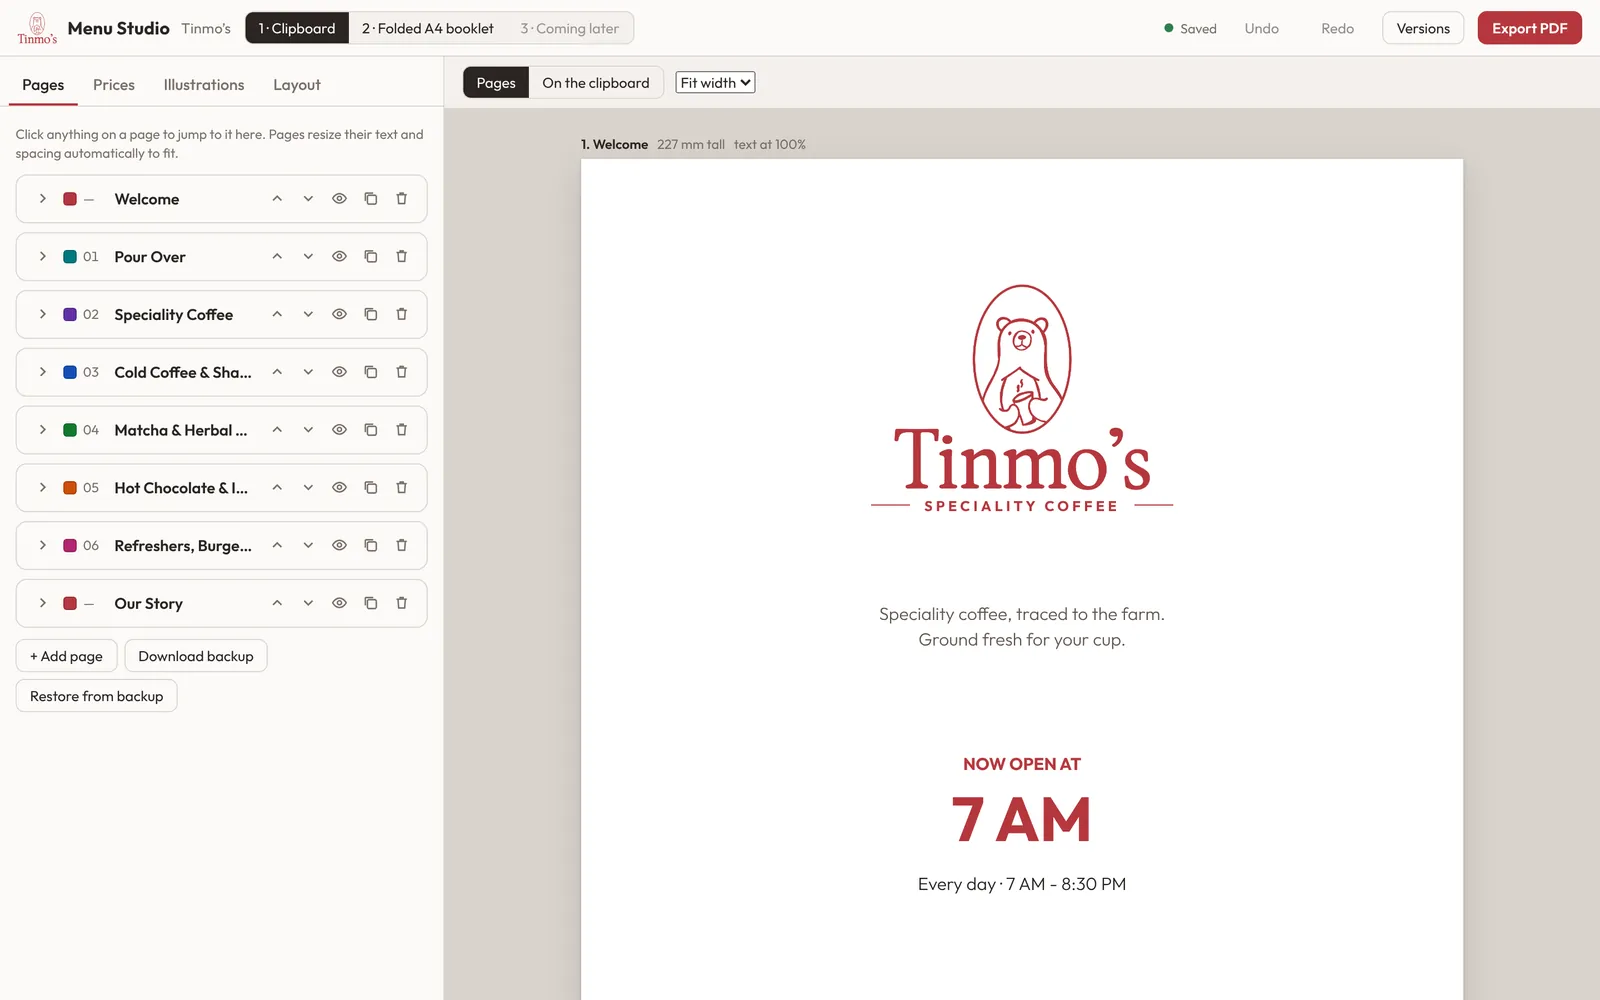Image resolution: width=1600 pixels, height=1000 pixels.
Task: Duplicate the Refreshers, Burgers page
Action: tap(370, 545)
